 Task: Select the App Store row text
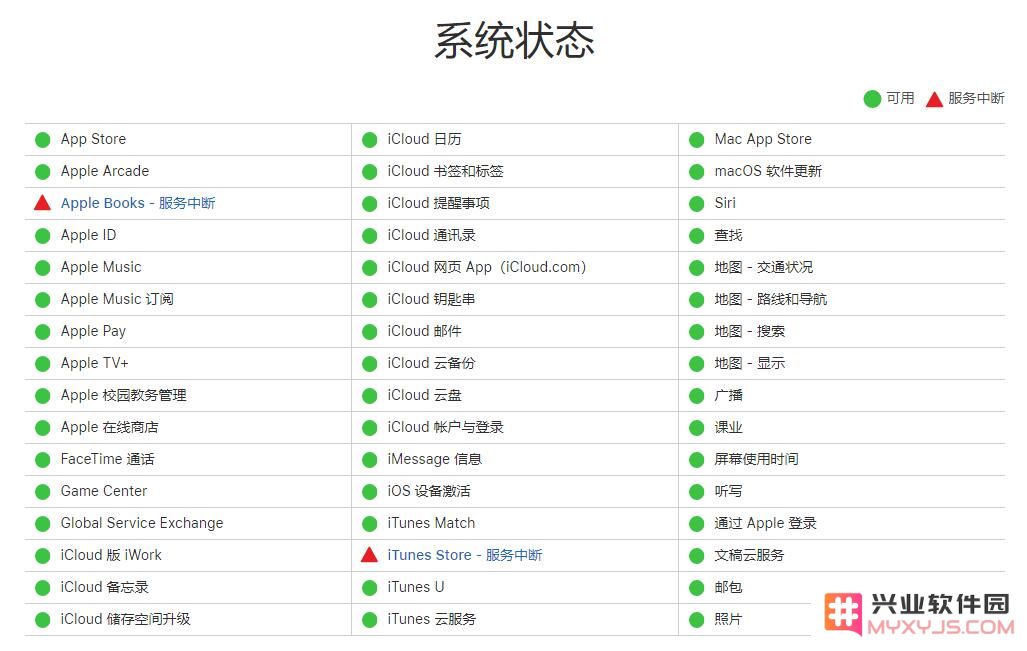click(x=93, y=139)
